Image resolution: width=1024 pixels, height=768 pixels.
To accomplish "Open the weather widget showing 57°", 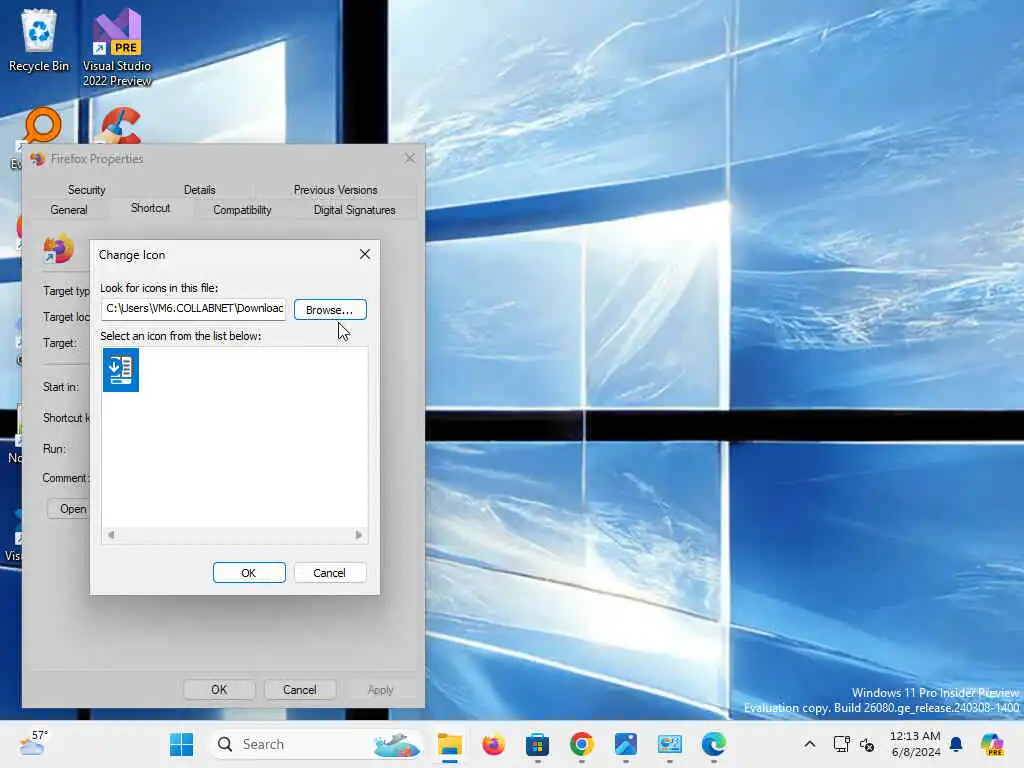I will click(x=33, y=743).
